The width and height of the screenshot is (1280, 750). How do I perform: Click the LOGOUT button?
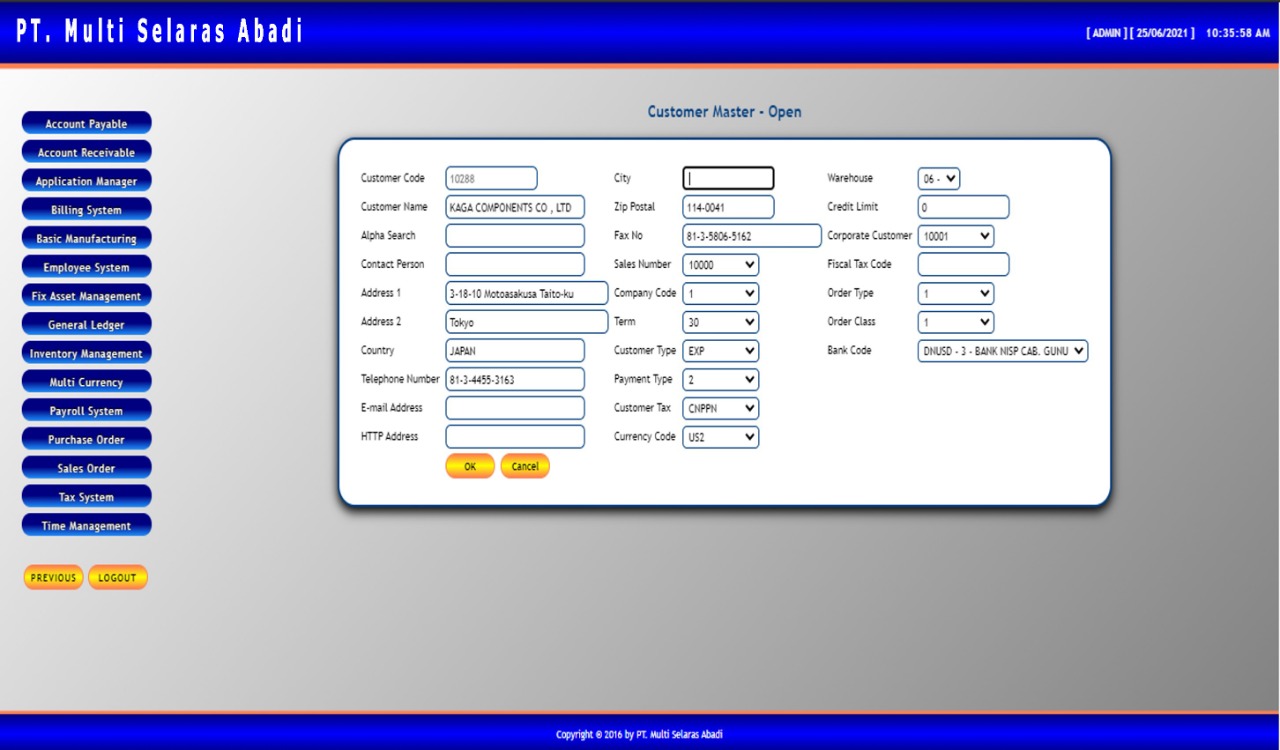[118, 577]
